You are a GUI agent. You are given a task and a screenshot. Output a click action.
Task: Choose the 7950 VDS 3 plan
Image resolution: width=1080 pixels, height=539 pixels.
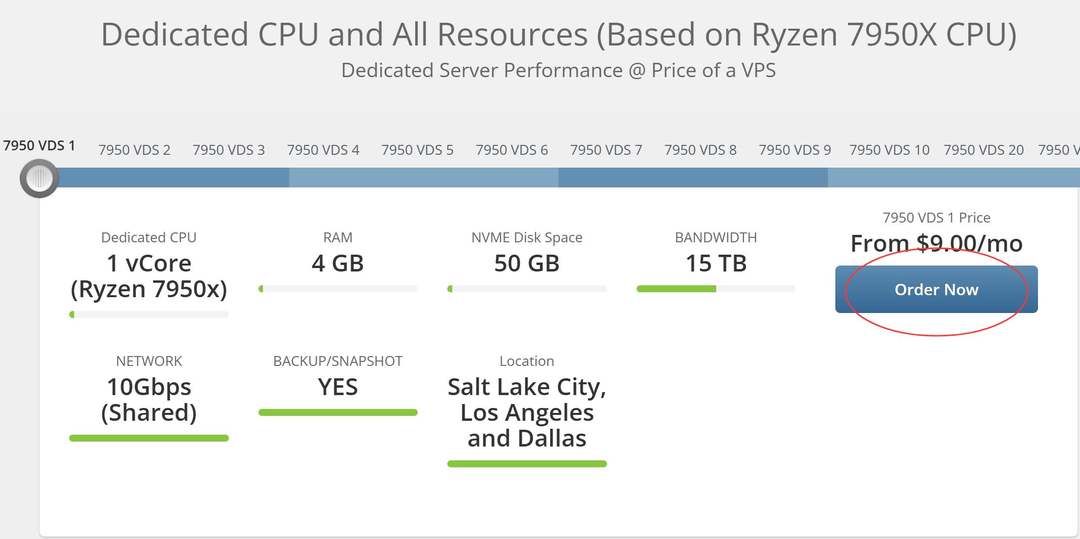tap(229, 150)
